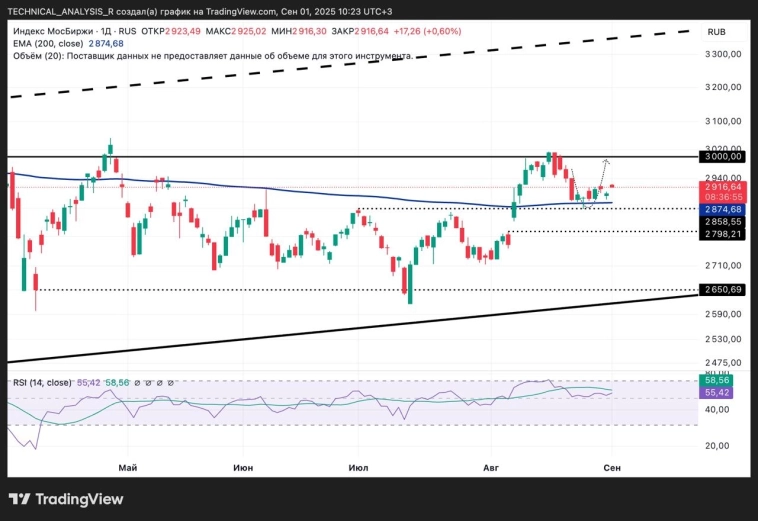
Task: Click the bar countdown timer 08:36:55
Action: [x=723, y=197]
